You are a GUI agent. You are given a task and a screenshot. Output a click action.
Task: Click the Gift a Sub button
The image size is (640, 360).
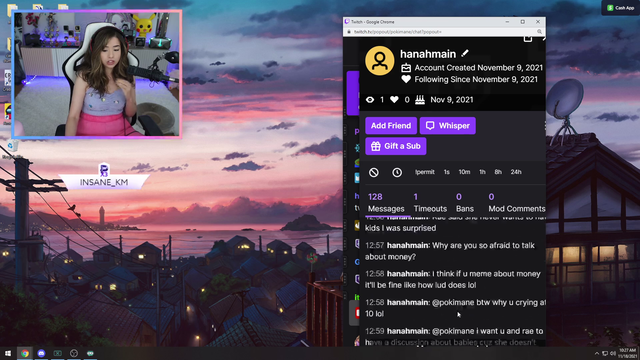click(396, 146)
